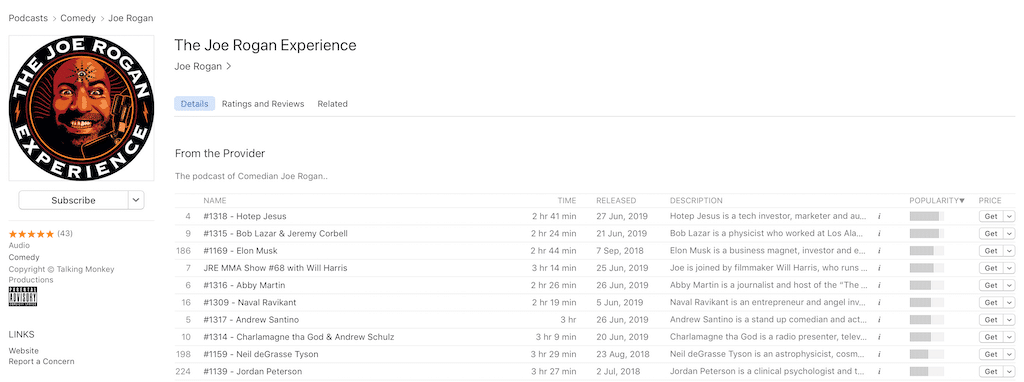Open info icon for Andrew Santino episode
The height and width of the screenshot is (382, 1024).
coord(879,320)
